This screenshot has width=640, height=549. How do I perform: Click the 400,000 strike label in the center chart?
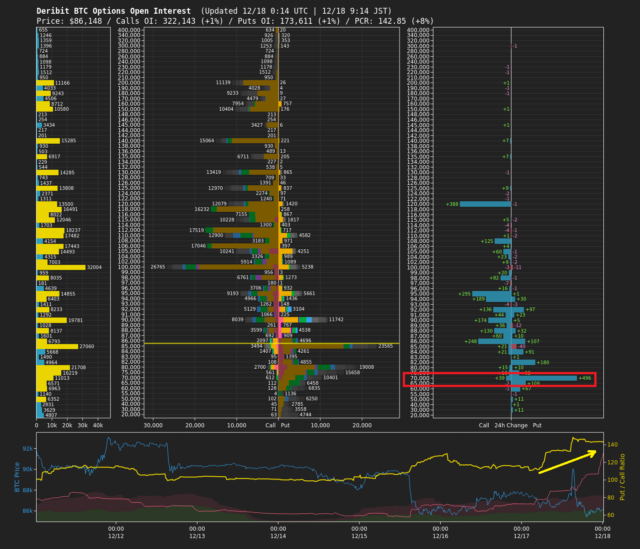[x=129, y=30]
